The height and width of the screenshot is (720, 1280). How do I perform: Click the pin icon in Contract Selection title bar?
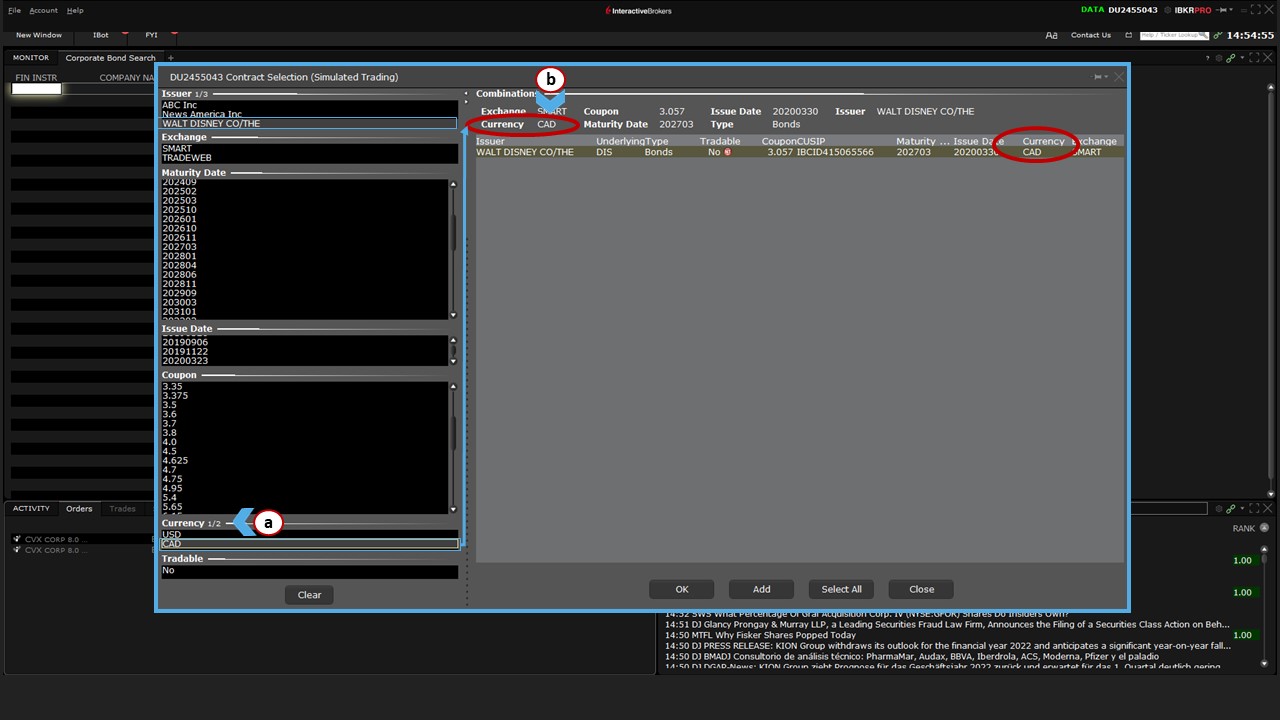[1097, 77]
